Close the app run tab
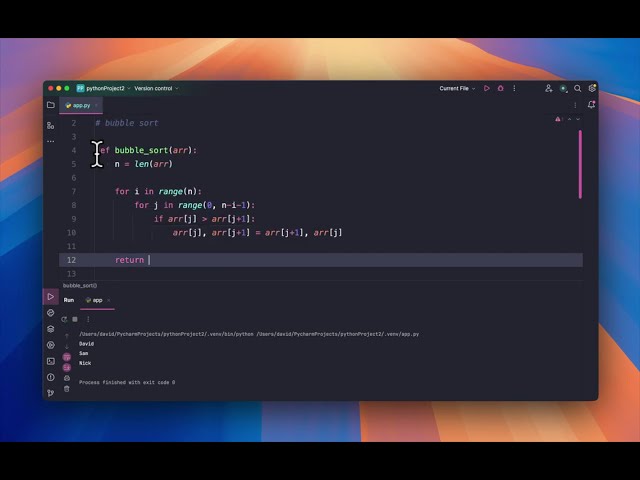The height and width of the screenshot is (480, 640). (x=109, y=300)
